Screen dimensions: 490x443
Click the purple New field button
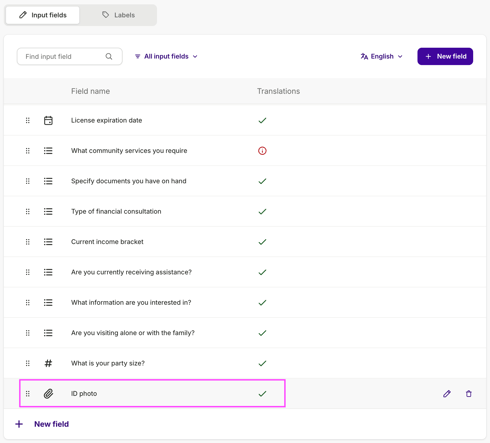point(445,56)
